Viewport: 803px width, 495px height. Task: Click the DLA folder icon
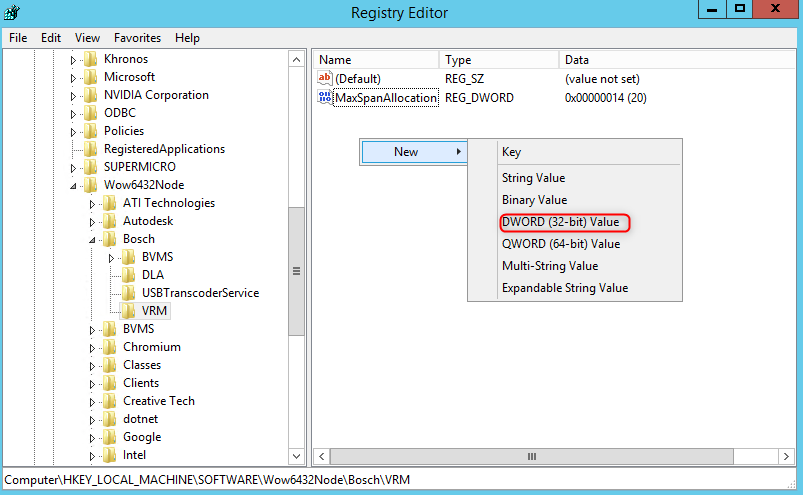pyautogui.click(x=128, y=275)
